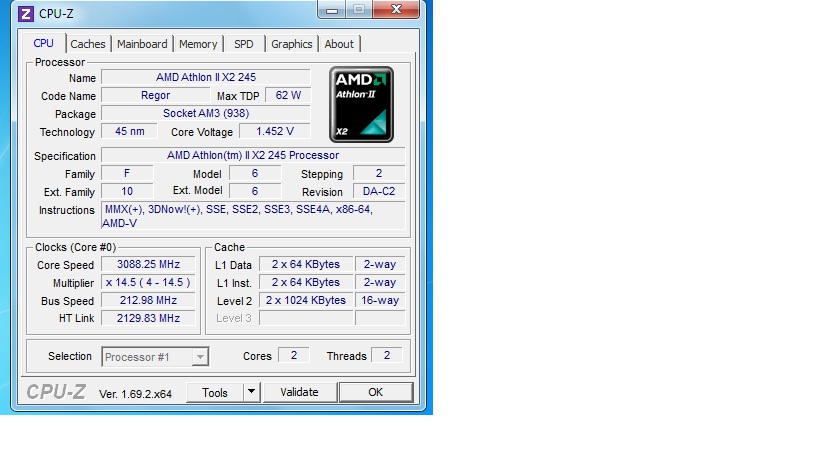Click the Code Name value Regor

pos(155,95)
